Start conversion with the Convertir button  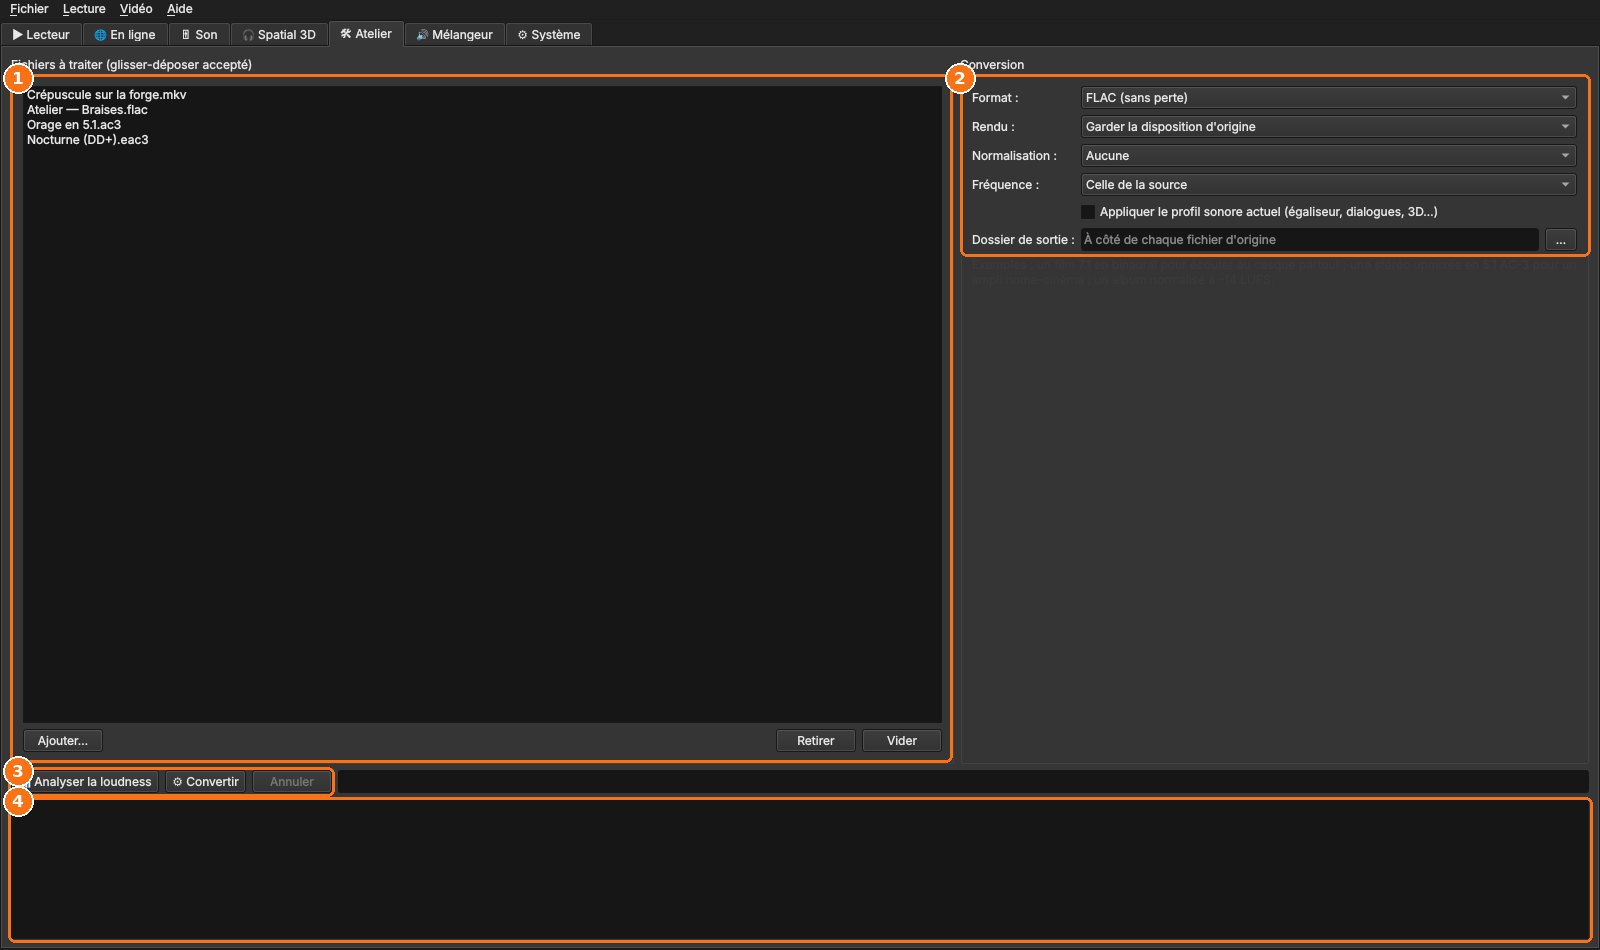(x=206, y=782)
